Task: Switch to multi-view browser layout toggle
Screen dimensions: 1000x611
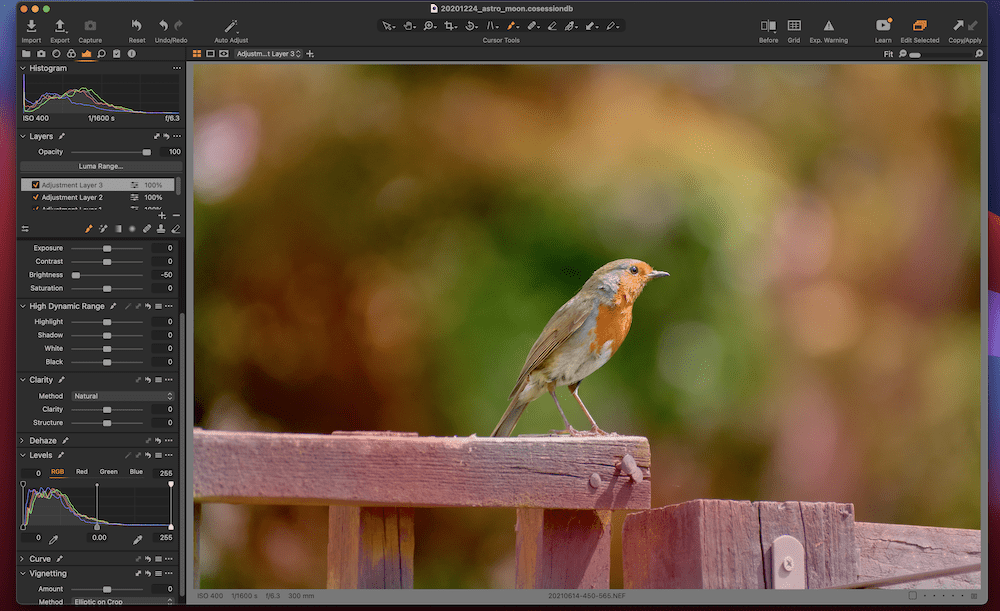Action: (197, 53)
